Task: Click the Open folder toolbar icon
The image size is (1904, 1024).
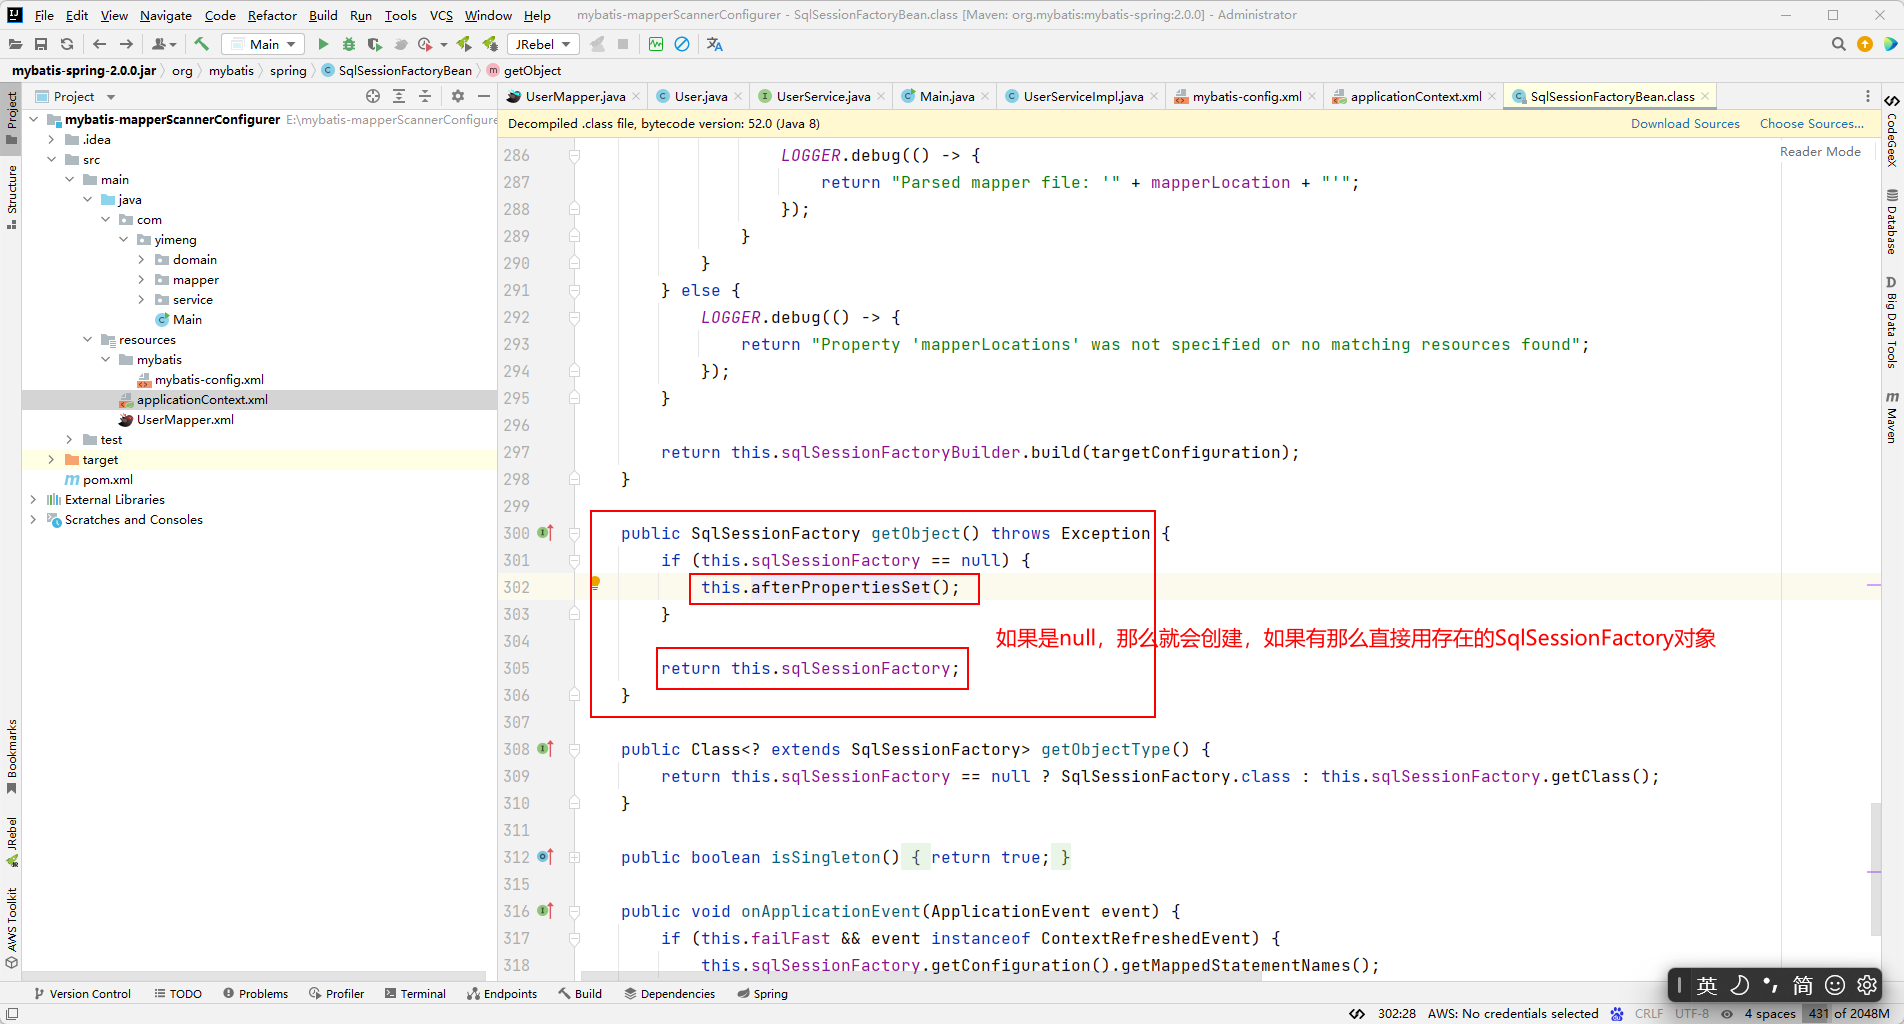Action: [x=15, y=44]
